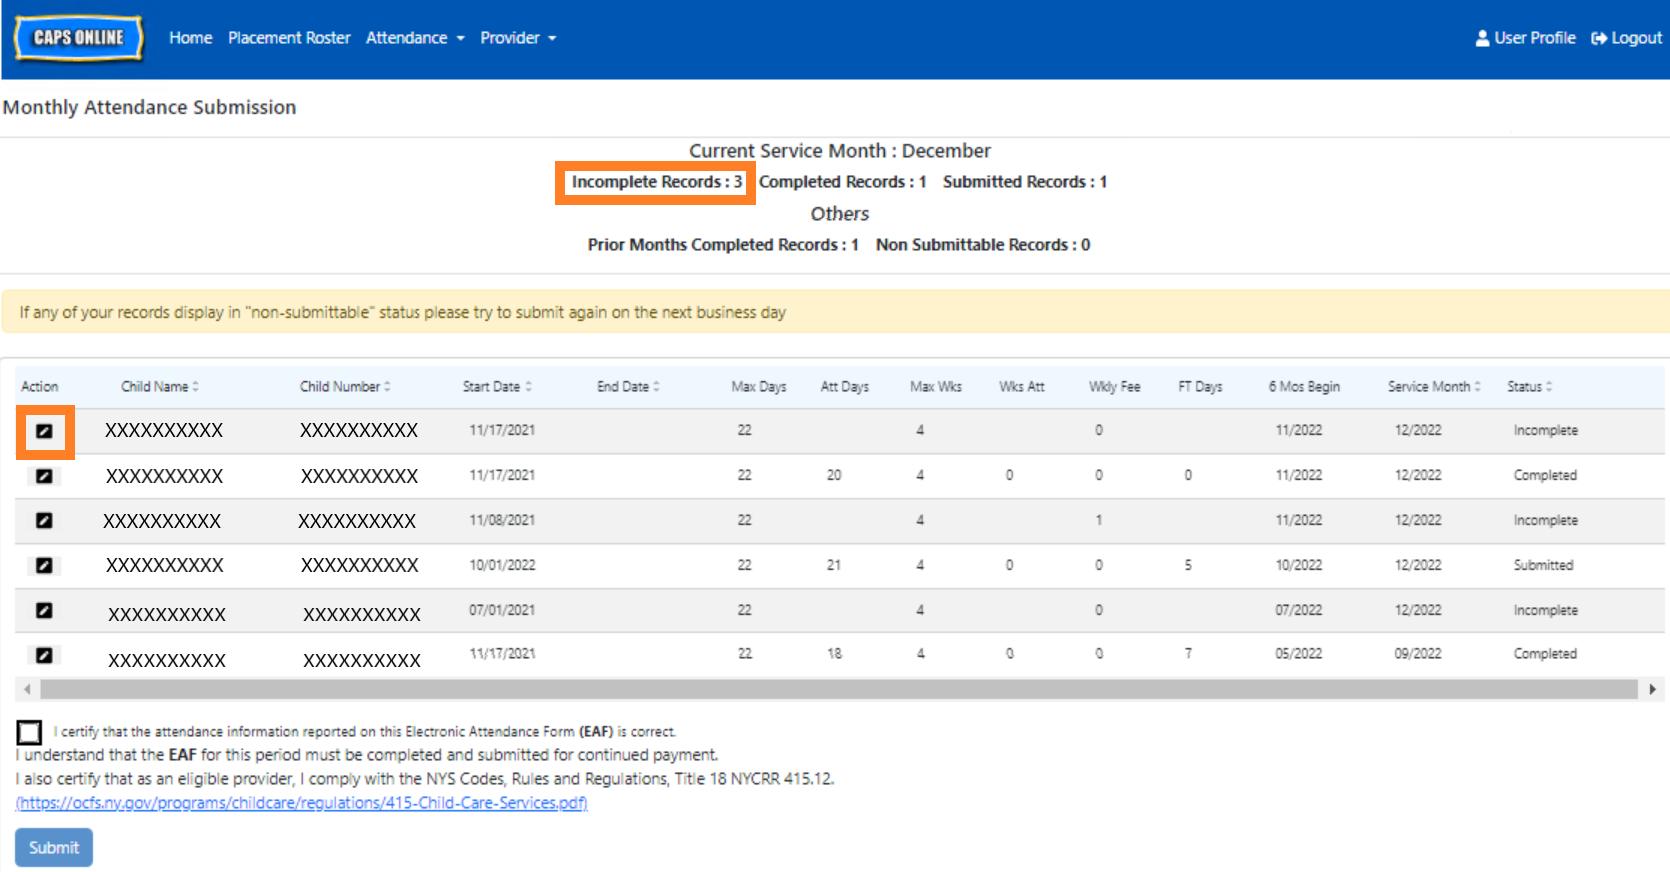Viewport: 1670px width, 872px height.
Task: Click Prior Months Completed Records : 1
Action: coord(723,245)
